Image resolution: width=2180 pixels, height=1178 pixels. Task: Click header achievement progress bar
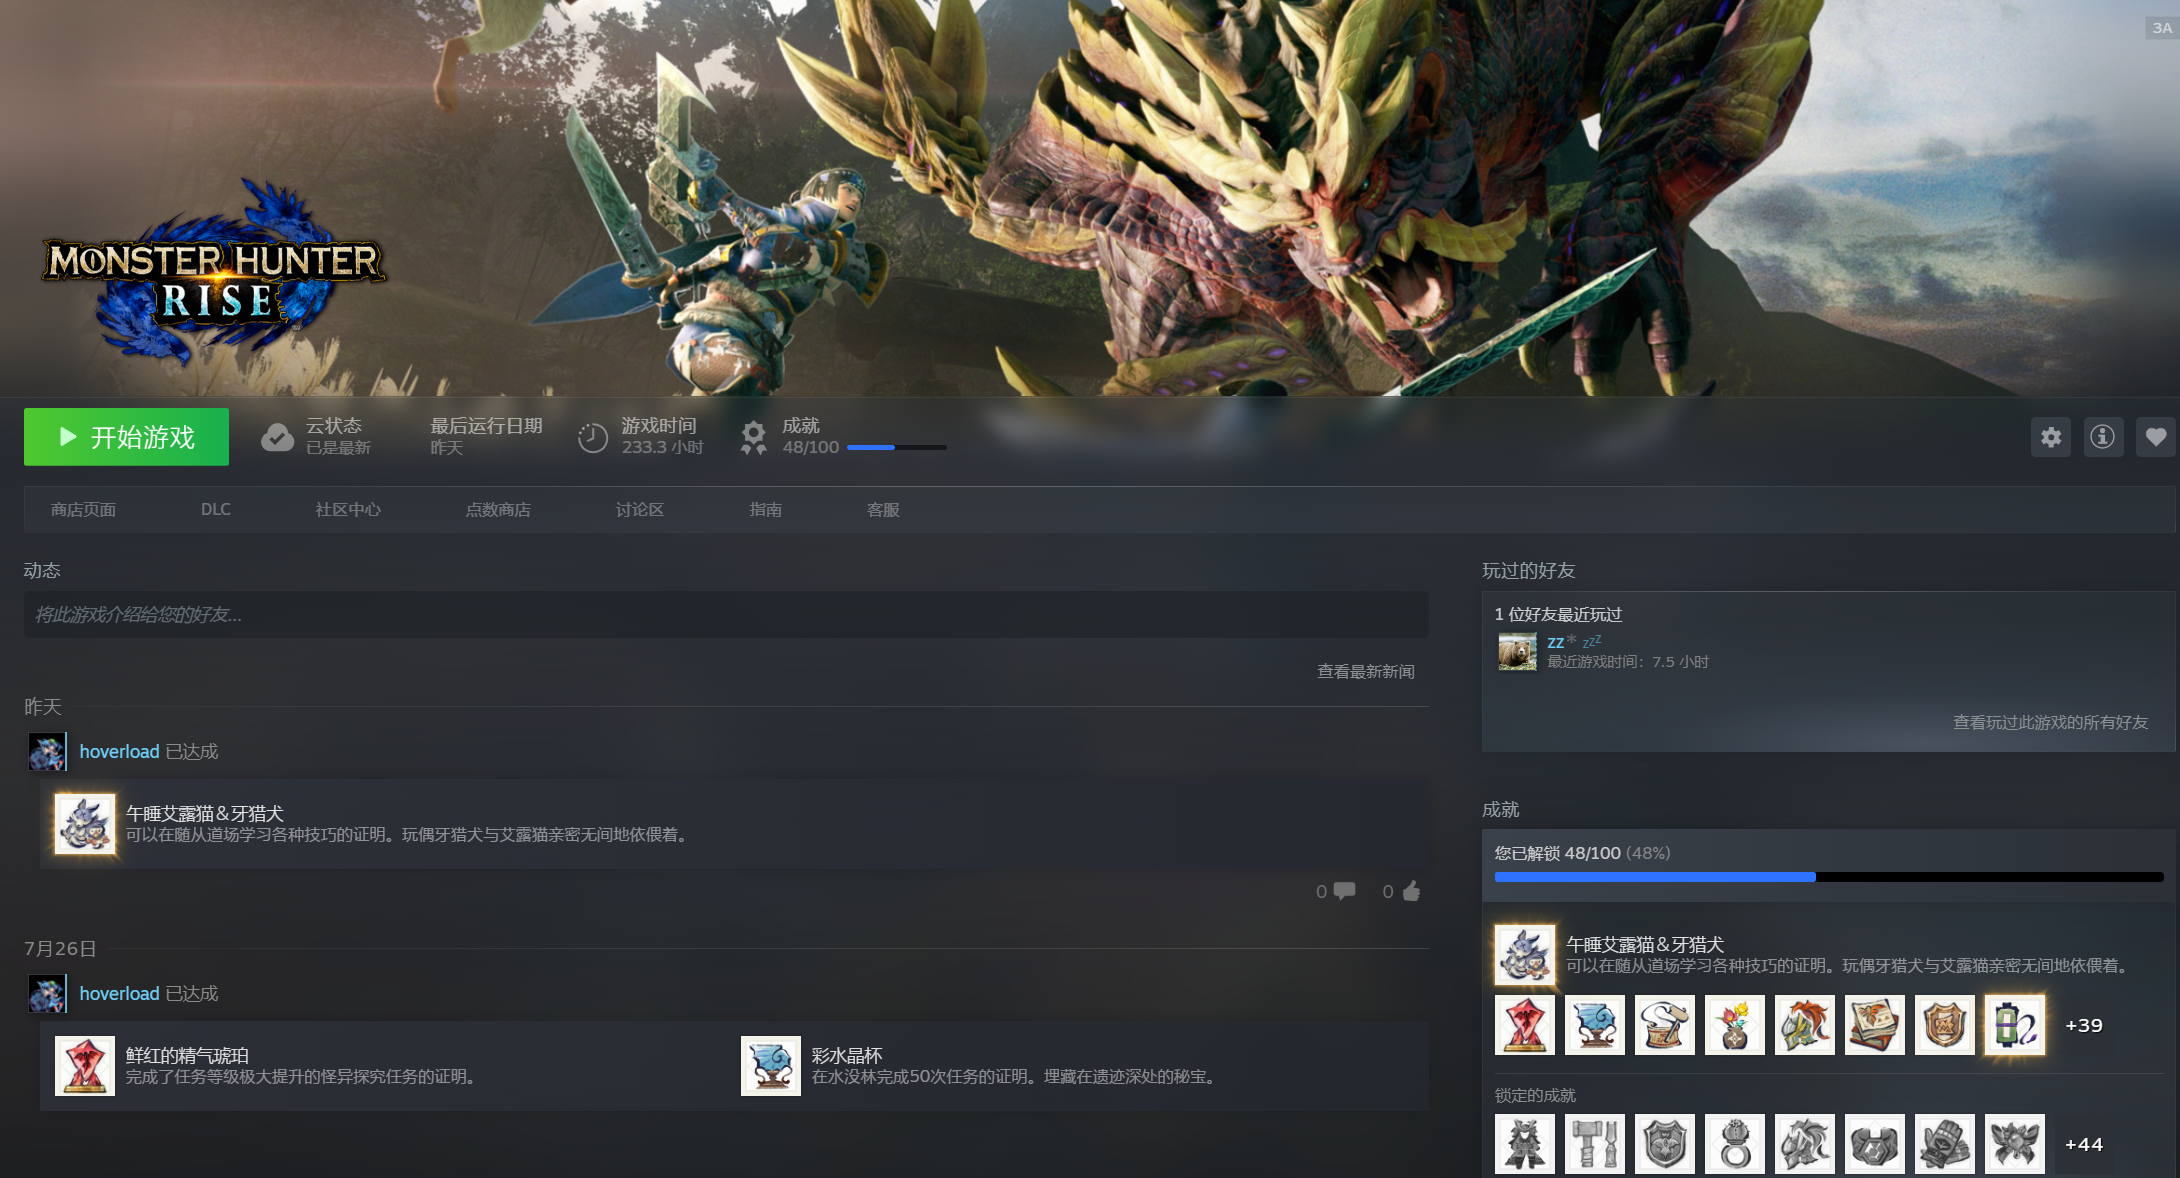click(896, 447)
